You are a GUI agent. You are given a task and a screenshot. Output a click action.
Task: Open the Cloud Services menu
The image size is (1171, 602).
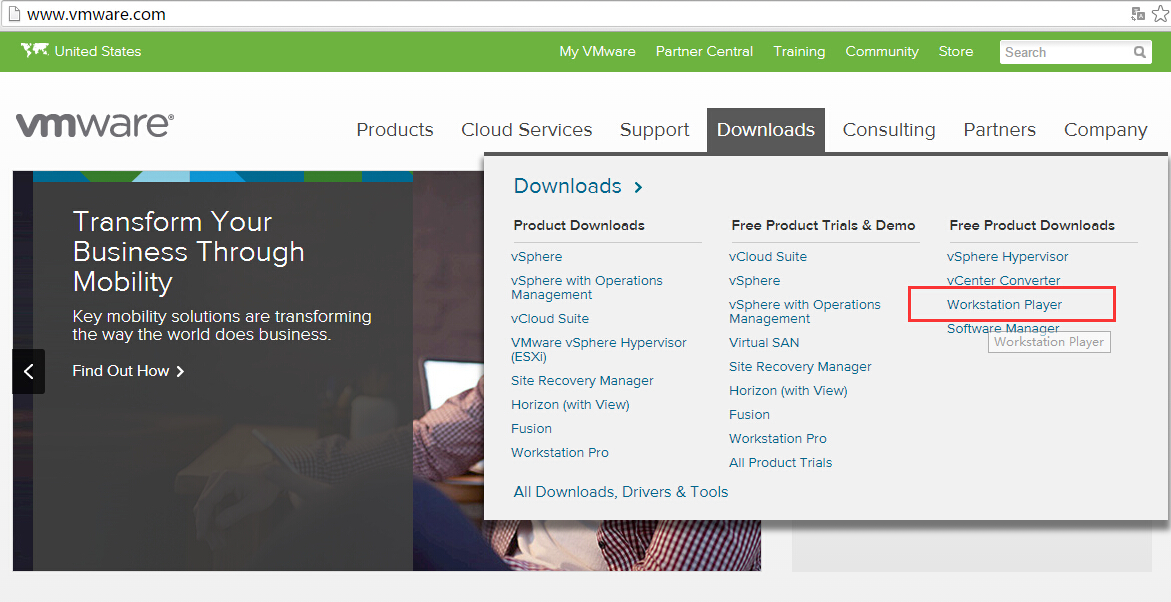click(x=527, y=130)
